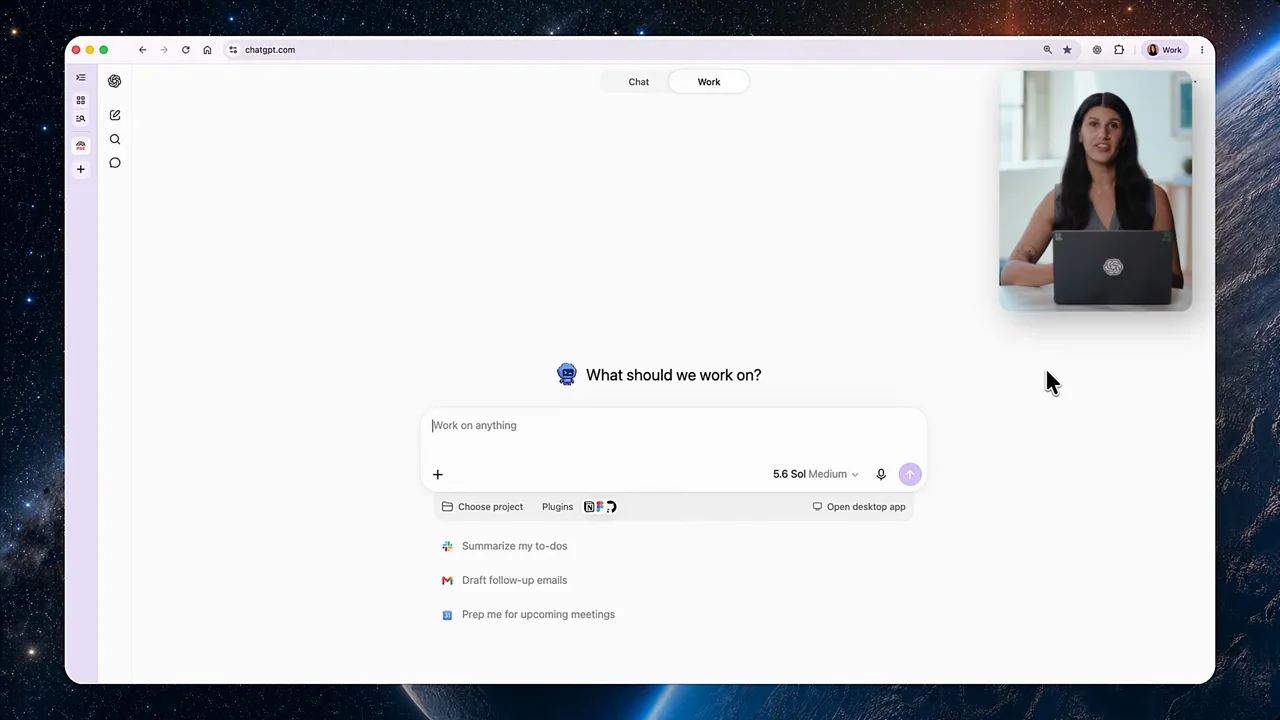Open the ChatGPT browser extension icon
The width and height of the screenshot is (1280, 720).
[x=1097, y=50]
